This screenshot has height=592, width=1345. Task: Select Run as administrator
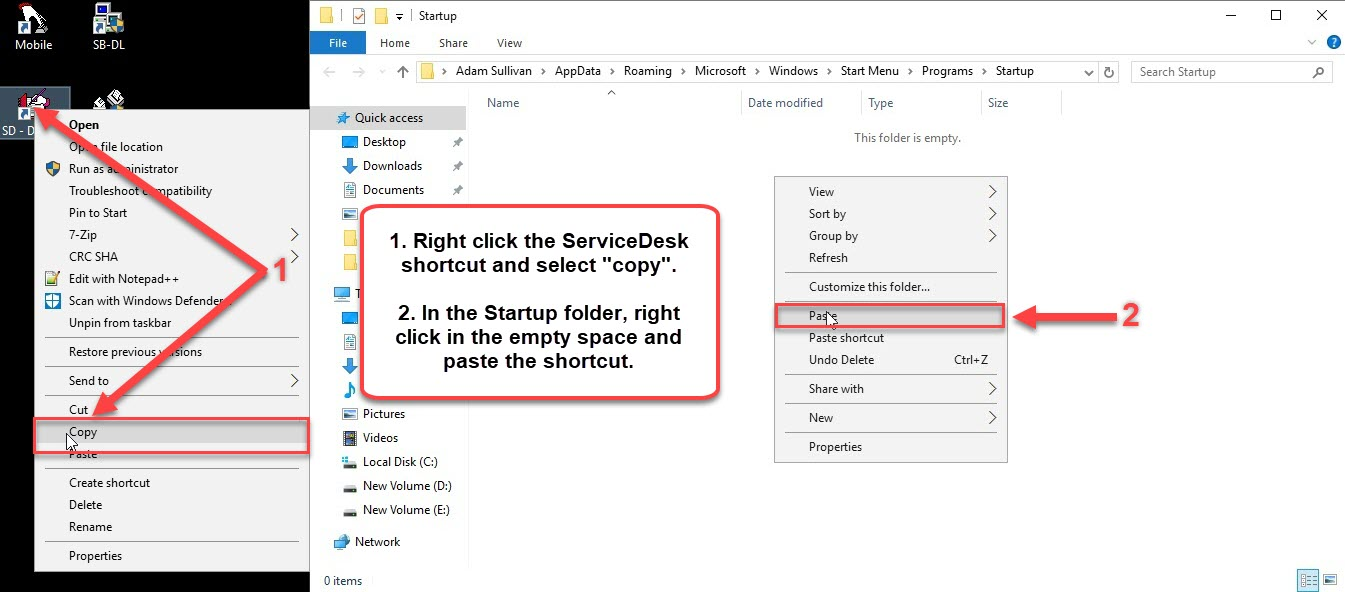123,169
